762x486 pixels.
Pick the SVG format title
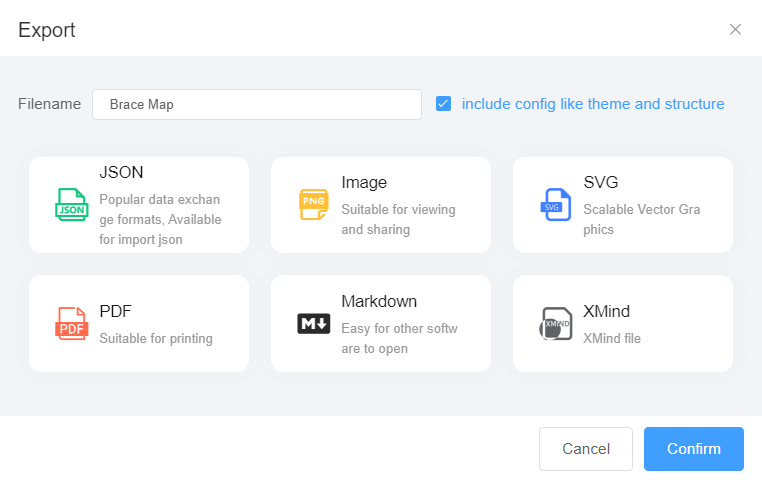point(601,182)
